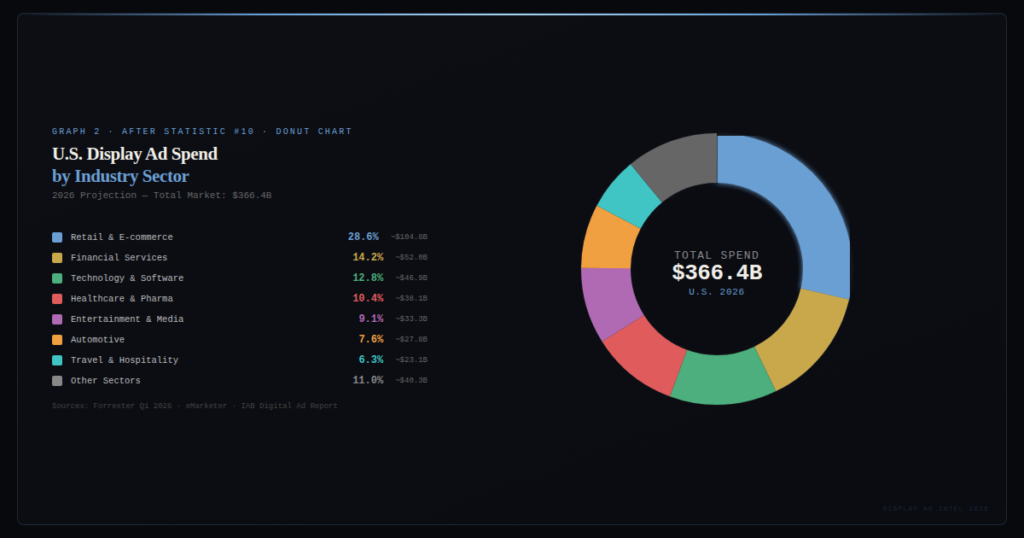
Task: Click the 28.6% Retail percentage value
Action: [x=363, y=237]
